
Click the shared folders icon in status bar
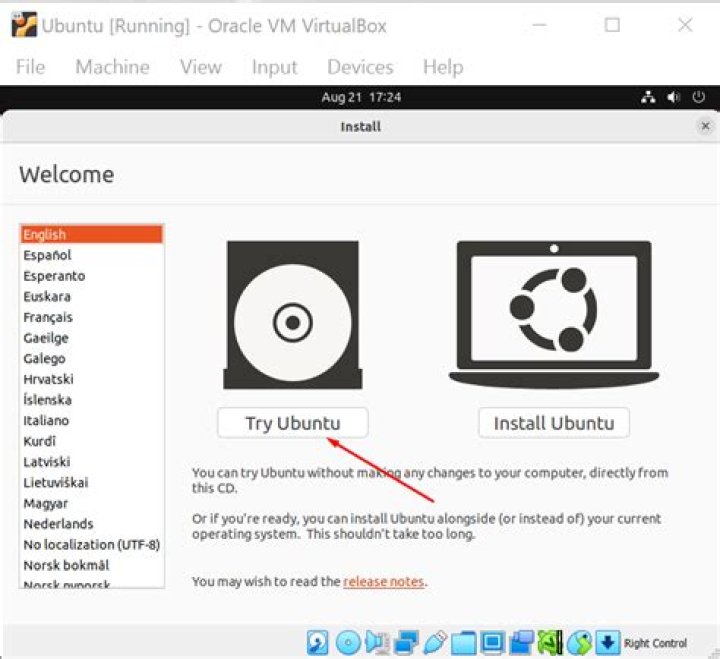[x=464, y=642]
